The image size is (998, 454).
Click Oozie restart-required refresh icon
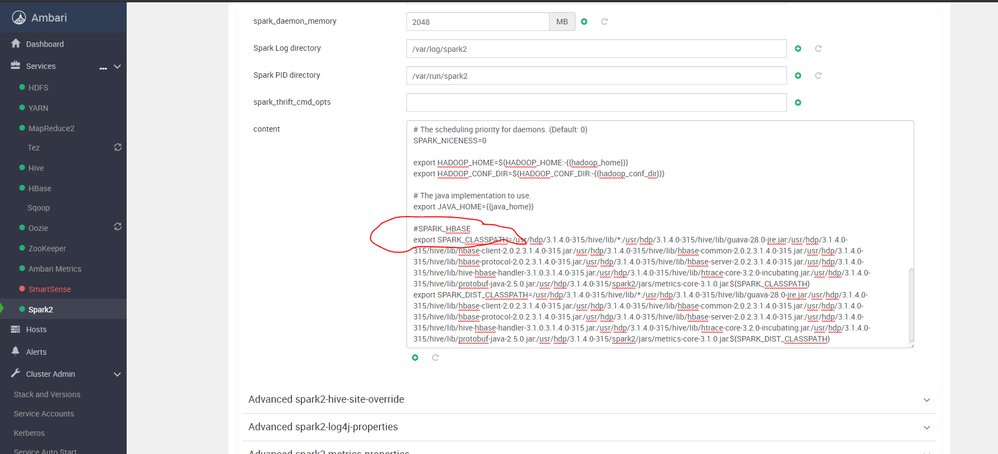117,226
